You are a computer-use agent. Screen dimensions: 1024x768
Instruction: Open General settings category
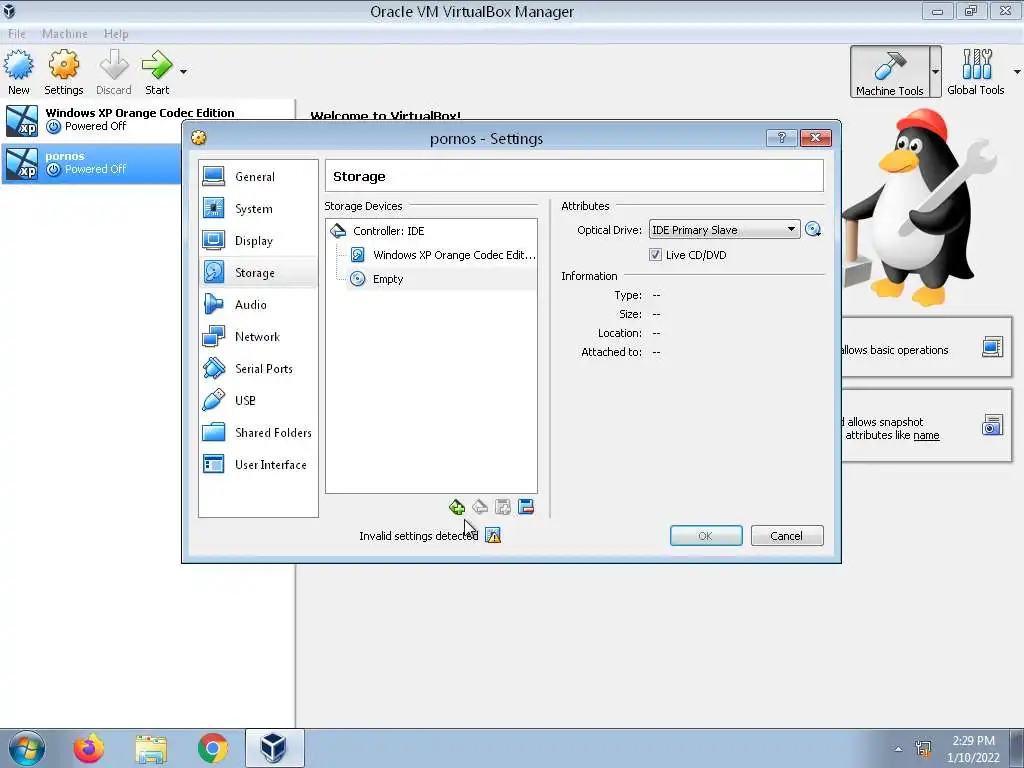point(258,176)
